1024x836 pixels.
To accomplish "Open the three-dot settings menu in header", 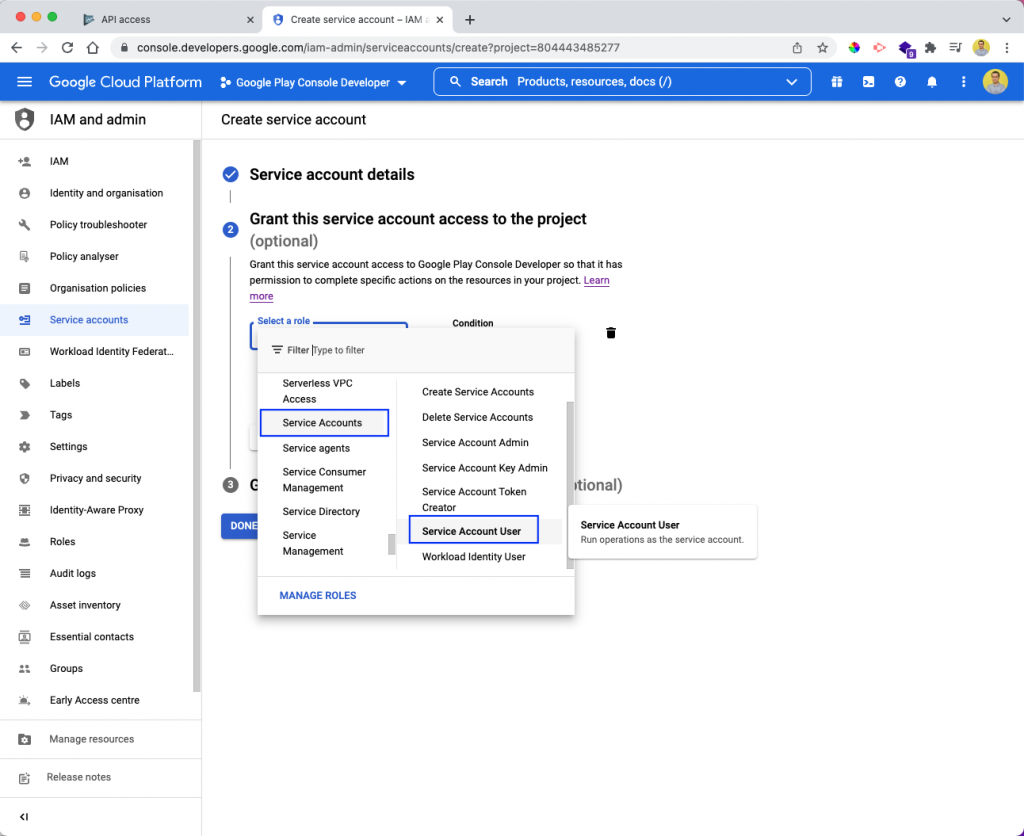I will (963, 82).
